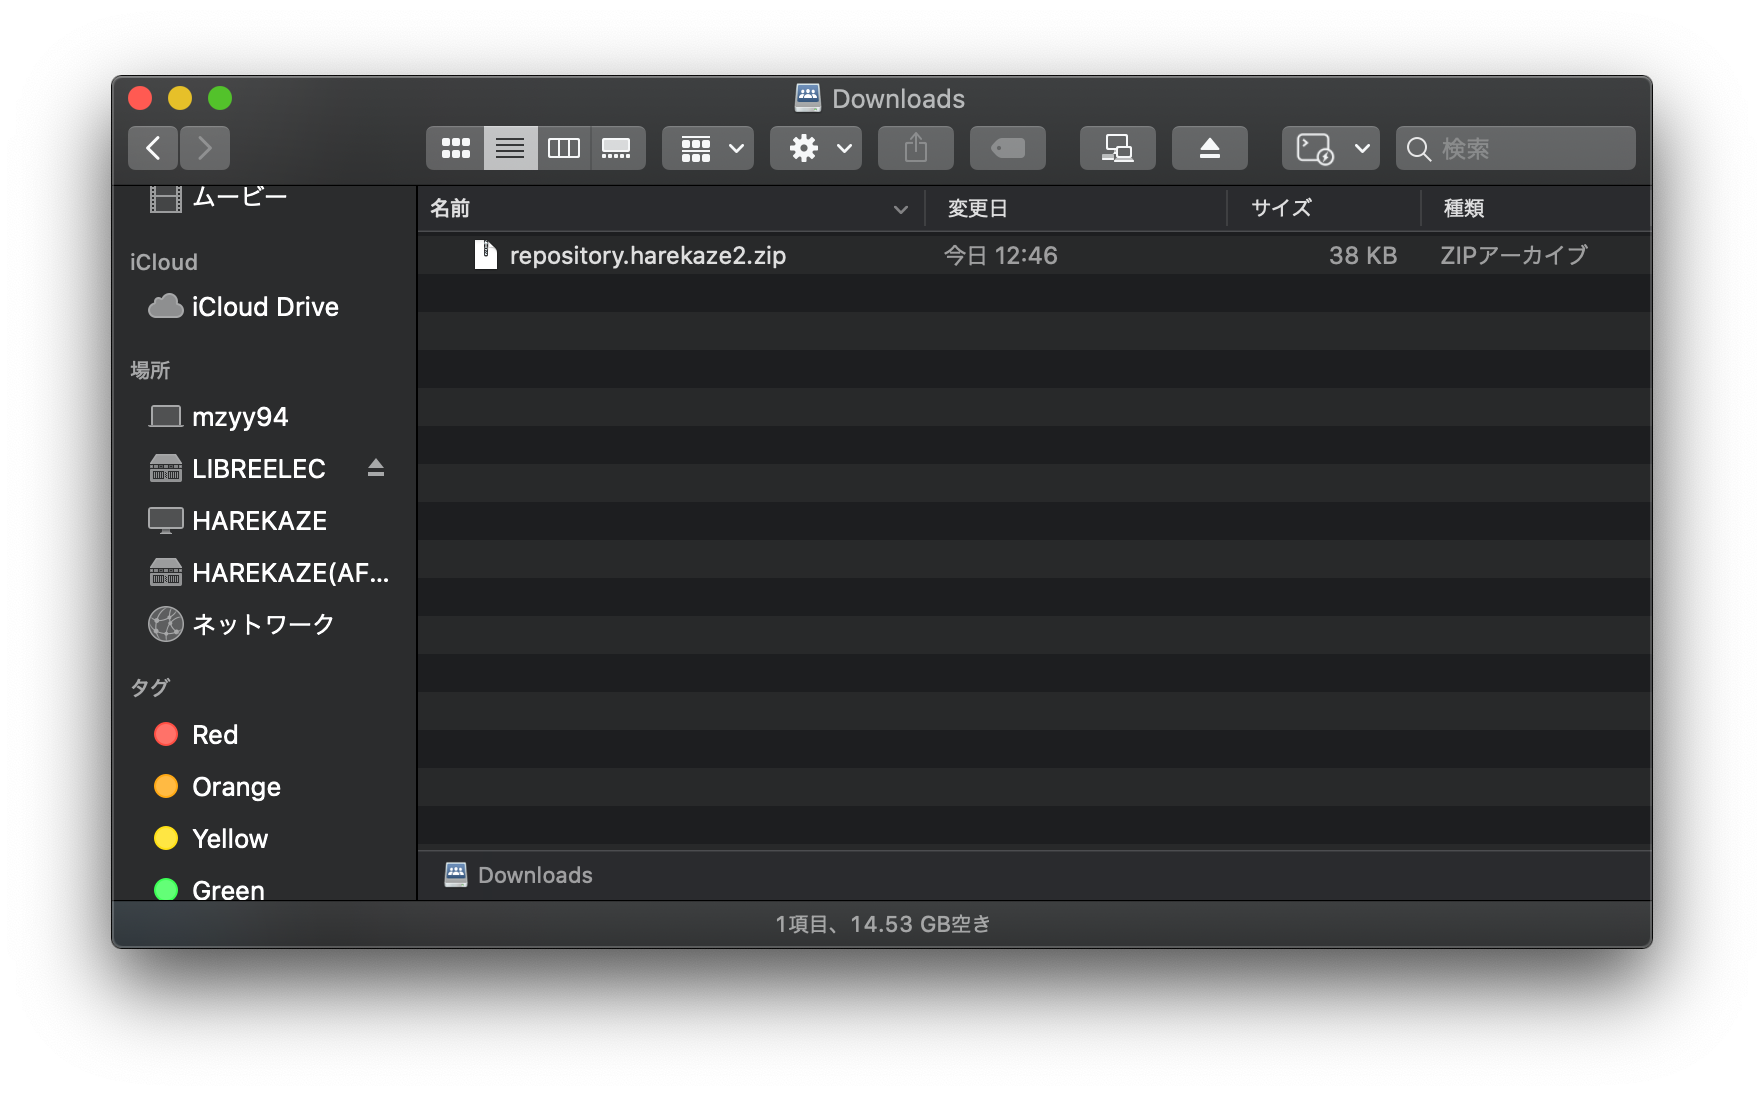Click the LIBREELEC drive icon
Viewport: 1764px width, 1096px height.
[x=165, y=468]
